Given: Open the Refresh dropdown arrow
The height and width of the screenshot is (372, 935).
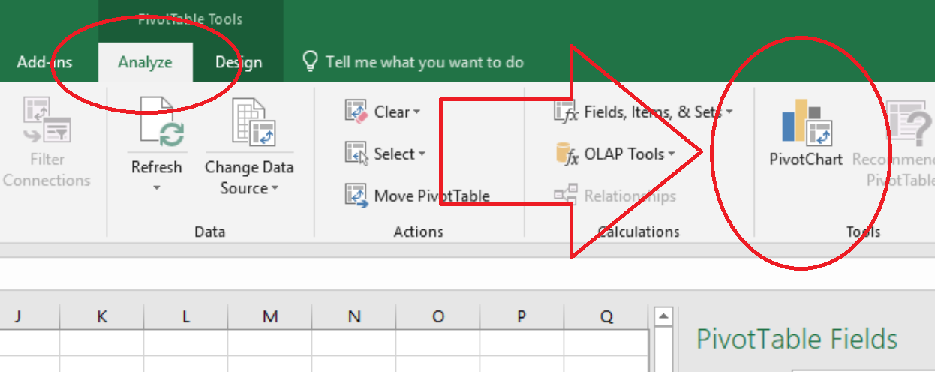Looking at the screenshot, I should click(x=157, y=188).
